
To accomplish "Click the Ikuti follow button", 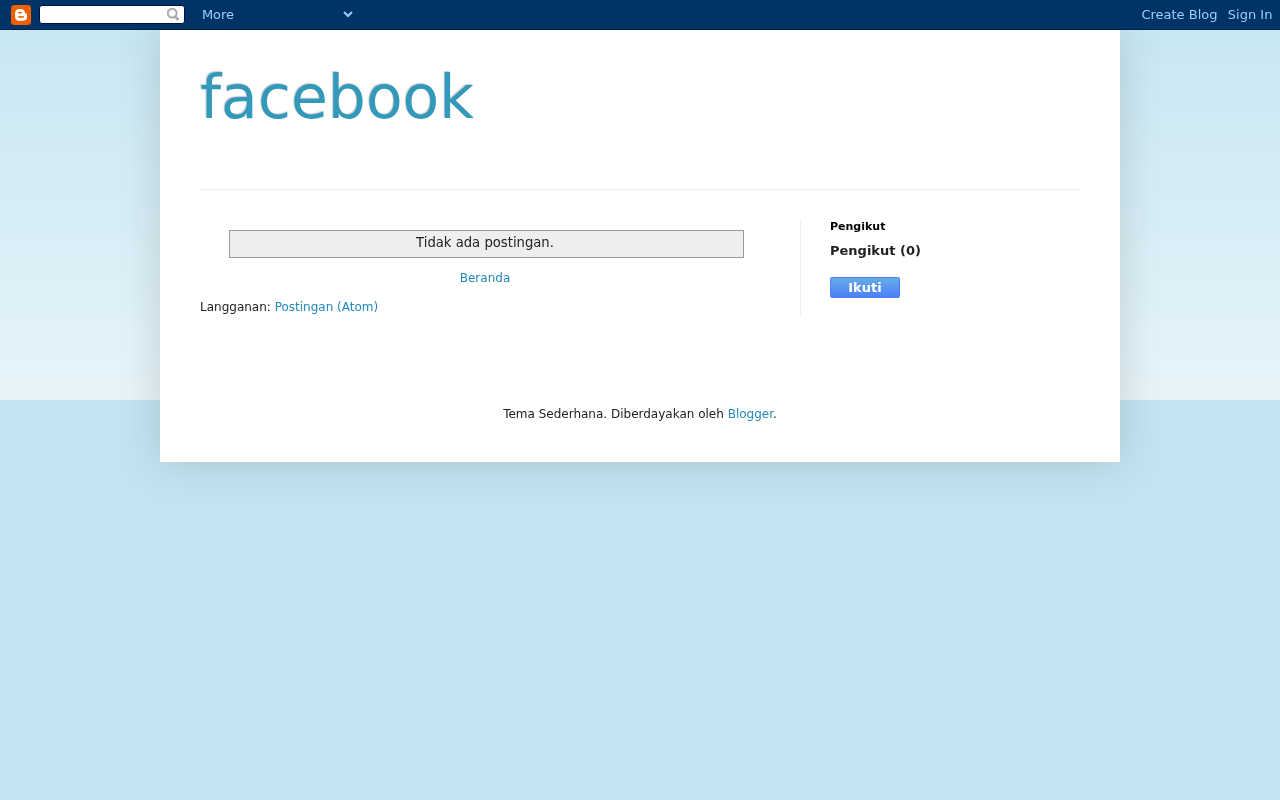I will point(865,288).
